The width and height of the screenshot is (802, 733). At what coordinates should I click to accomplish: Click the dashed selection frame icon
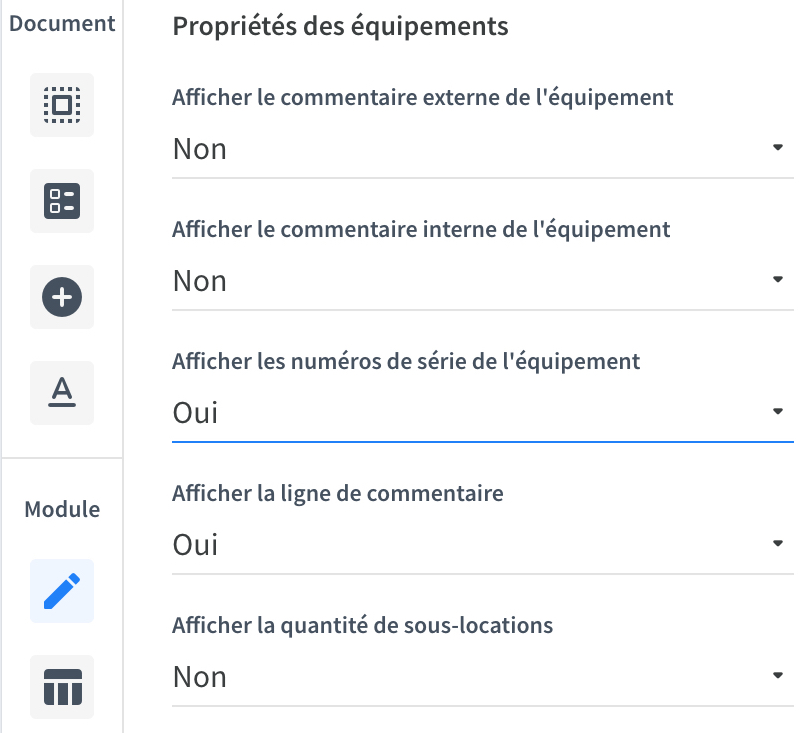62,105
